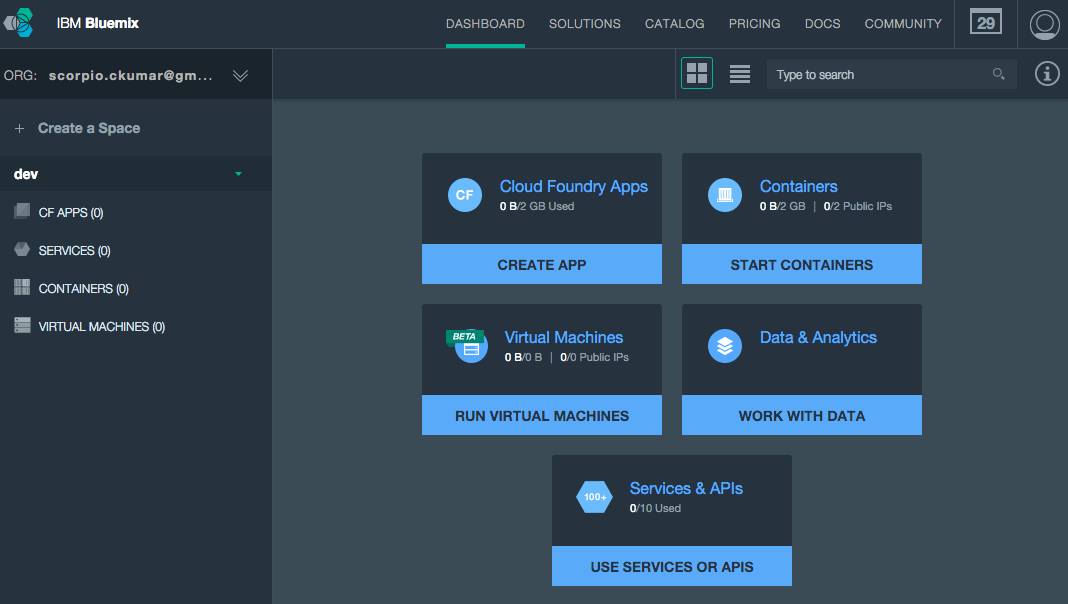
Task: Click the Containers grid sidebar icon
Action: 22,287
